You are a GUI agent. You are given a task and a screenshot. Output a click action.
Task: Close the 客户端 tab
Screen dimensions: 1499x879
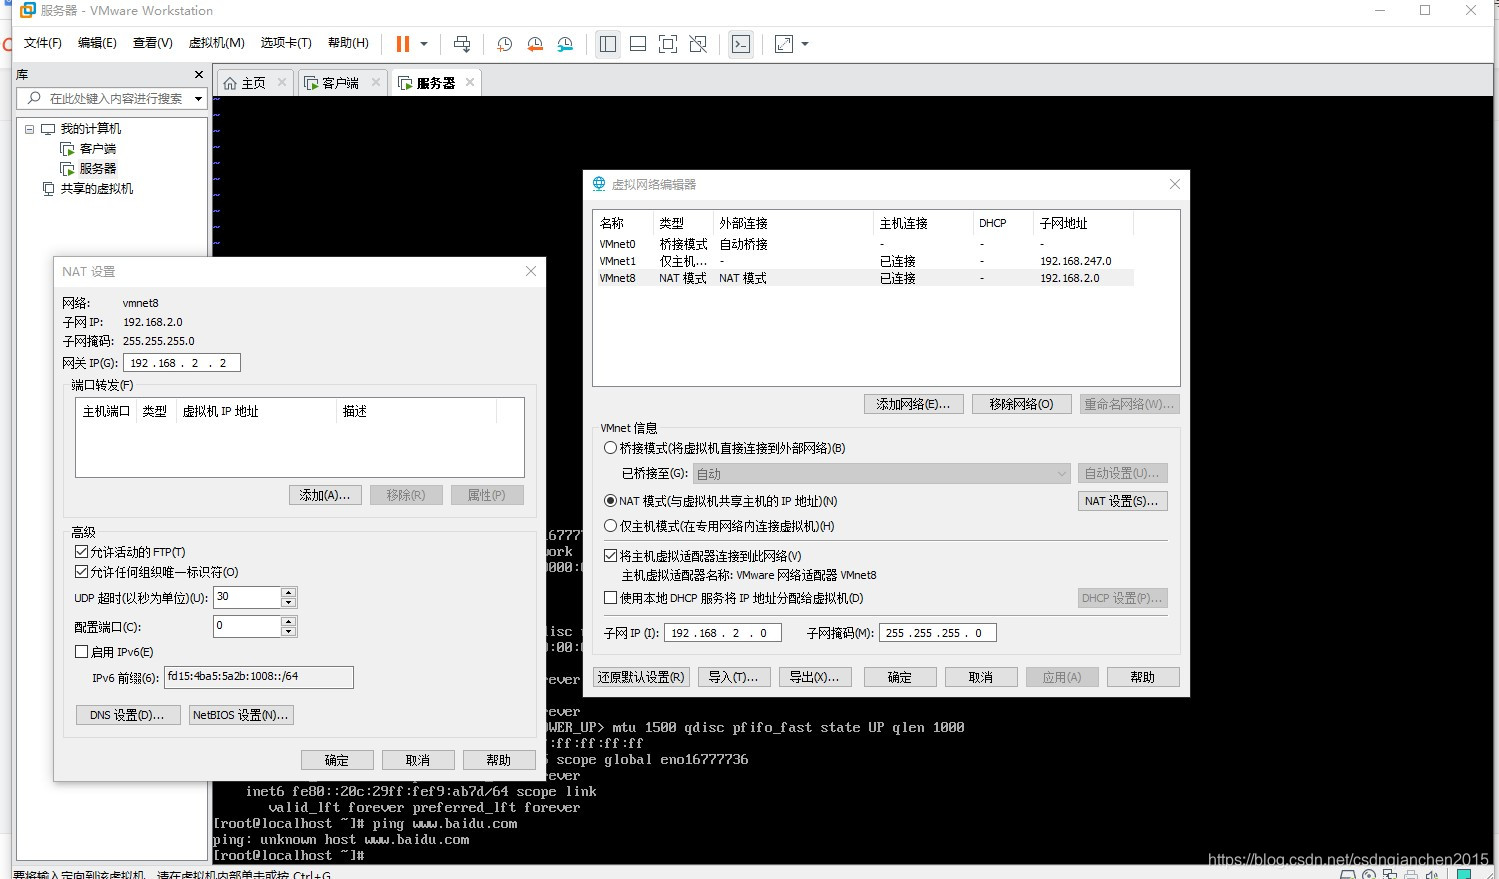tap(376, 83)
